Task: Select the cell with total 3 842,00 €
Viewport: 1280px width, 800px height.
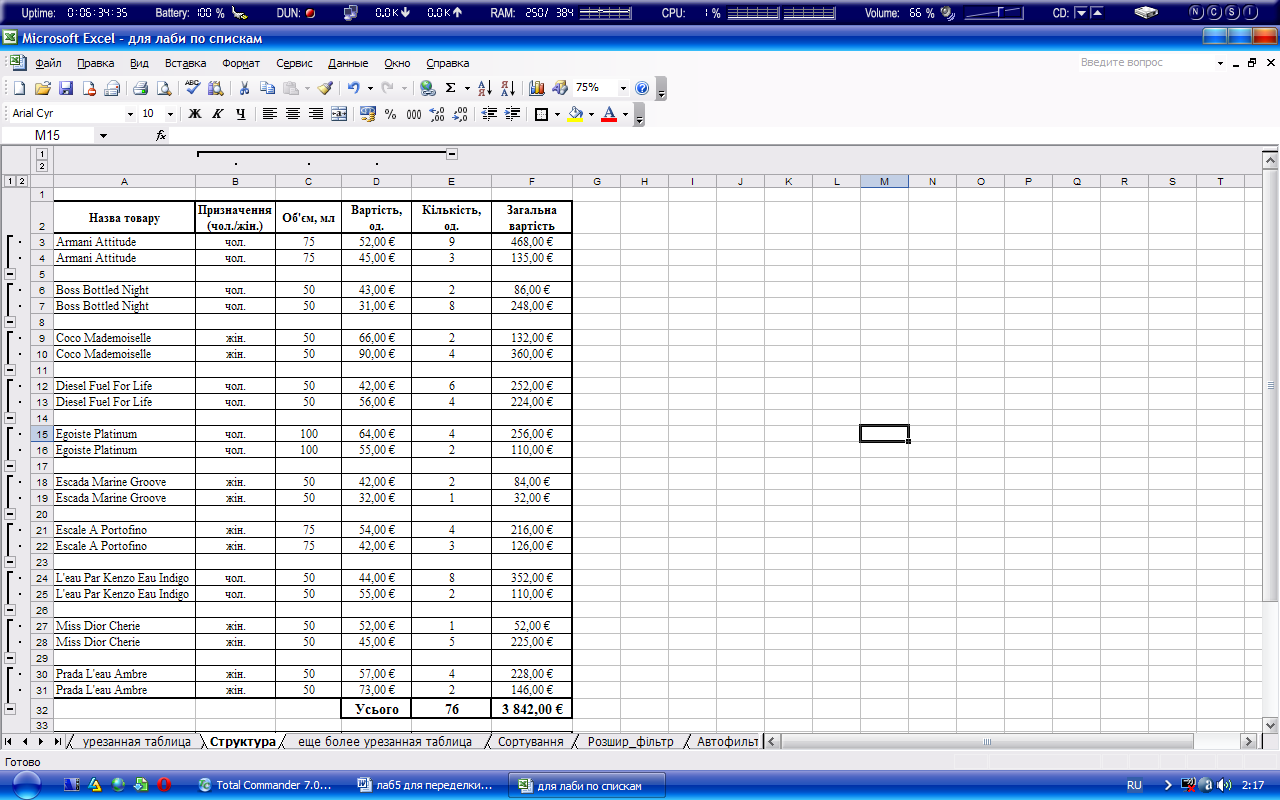Action: tap(531, 709)
